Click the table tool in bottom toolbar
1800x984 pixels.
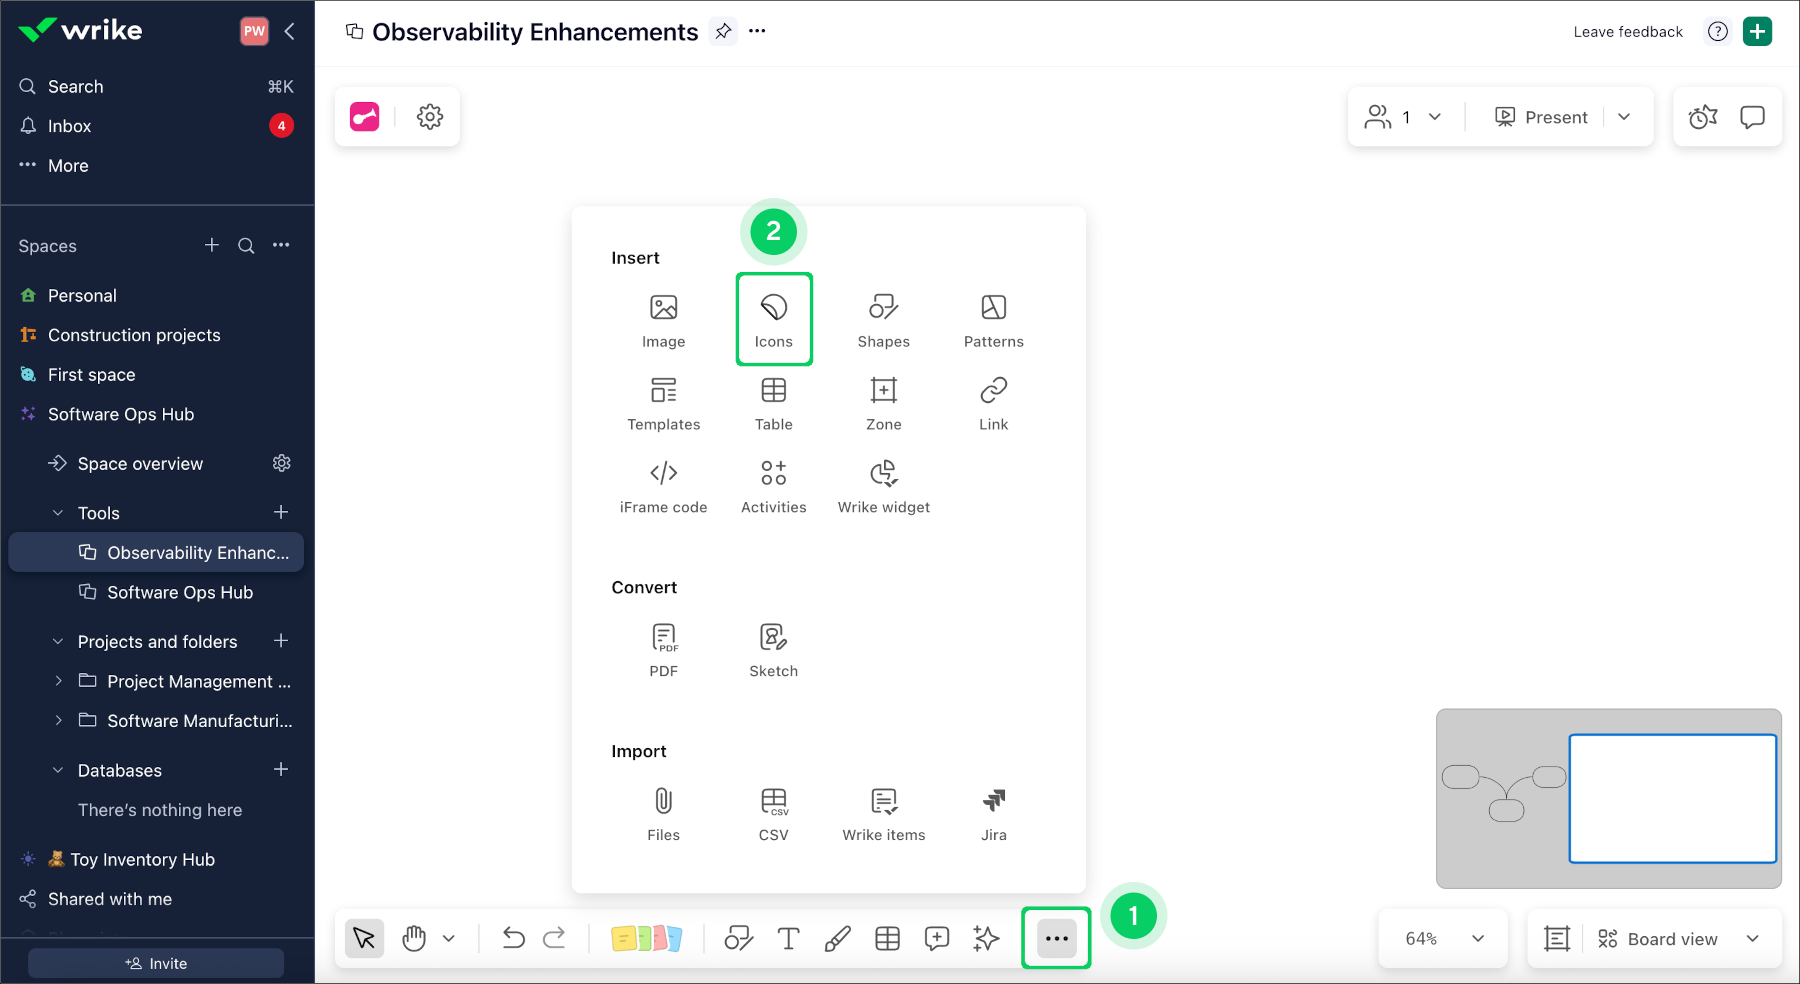(x=887, y=938)
